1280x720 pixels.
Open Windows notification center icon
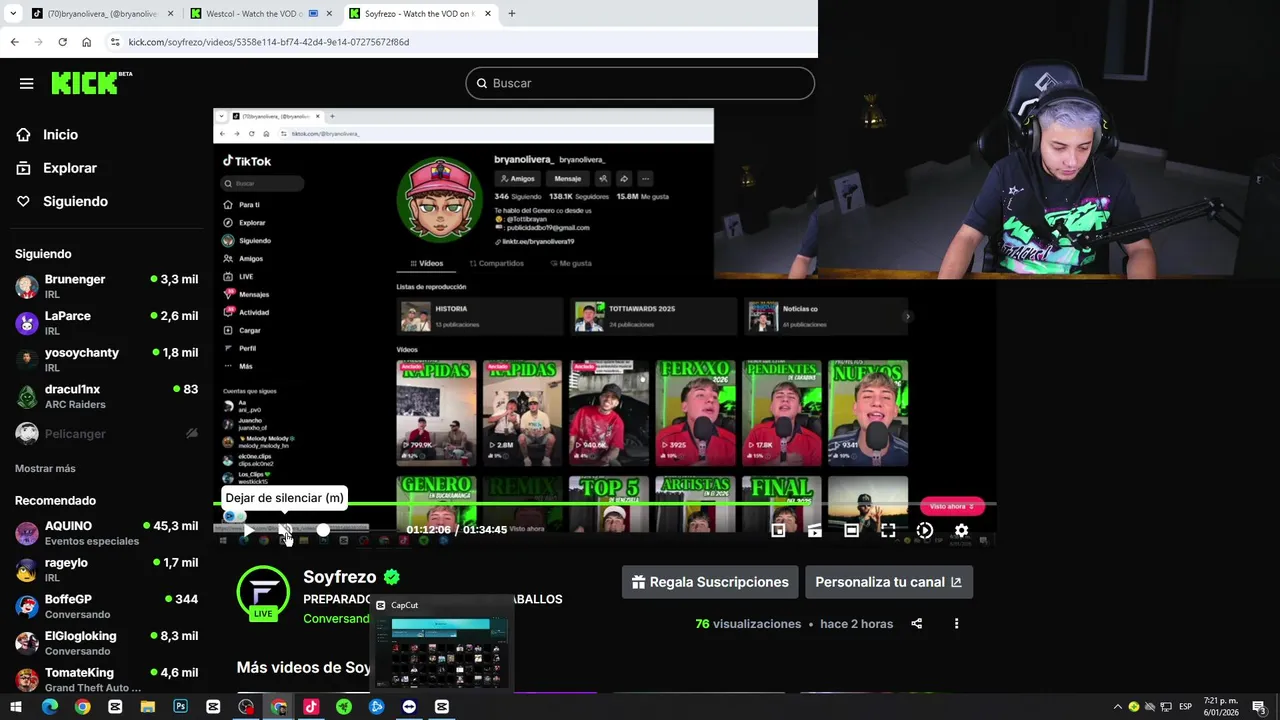[1258, 707]
